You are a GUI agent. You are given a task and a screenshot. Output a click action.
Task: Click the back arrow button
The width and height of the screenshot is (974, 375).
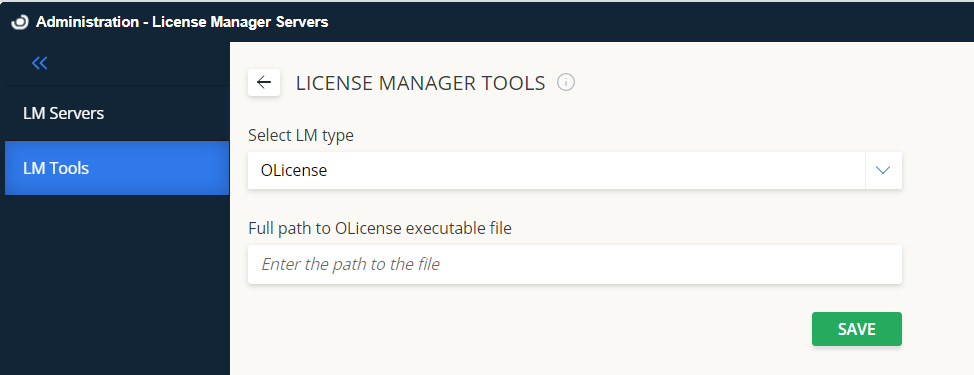pyautogui.click(x=264, y=83)
